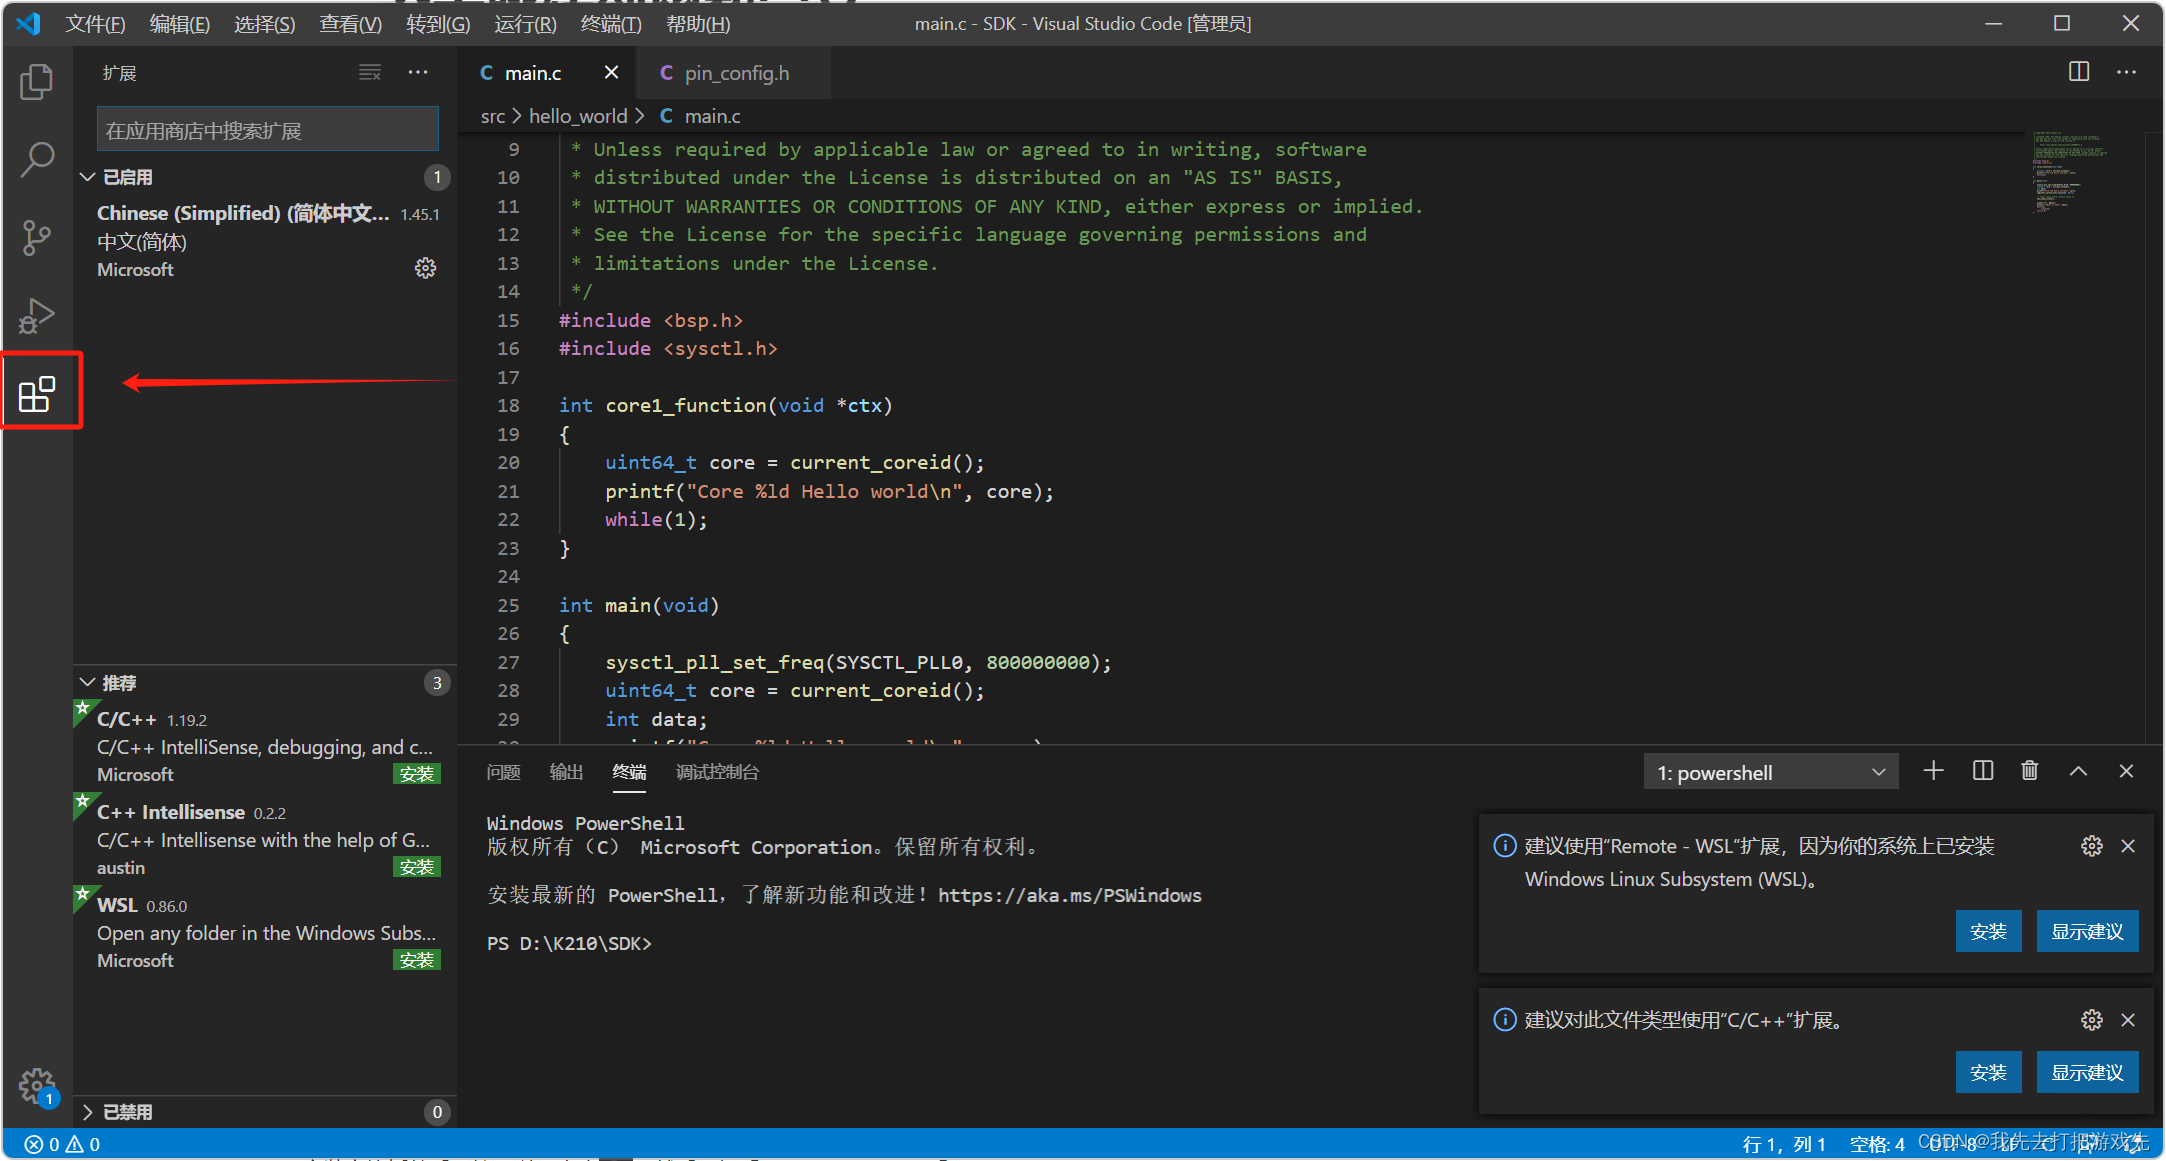Maximize the terminal panel size
This screenshot has width=2166, height=1161.
pyautogui.click(x=2079, y=771)
